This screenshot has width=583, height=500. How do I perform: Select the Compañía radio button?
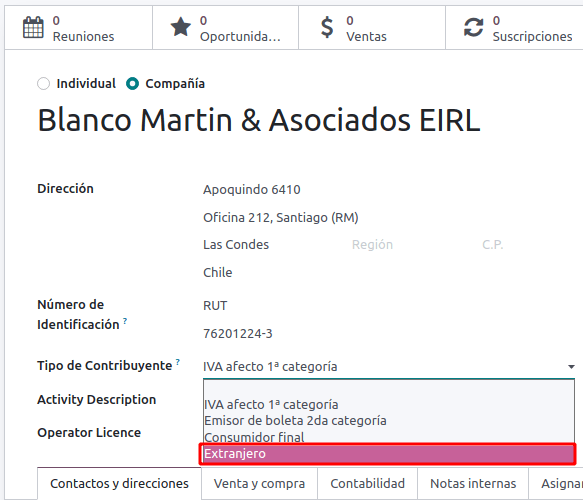click(x=132, y=84)
